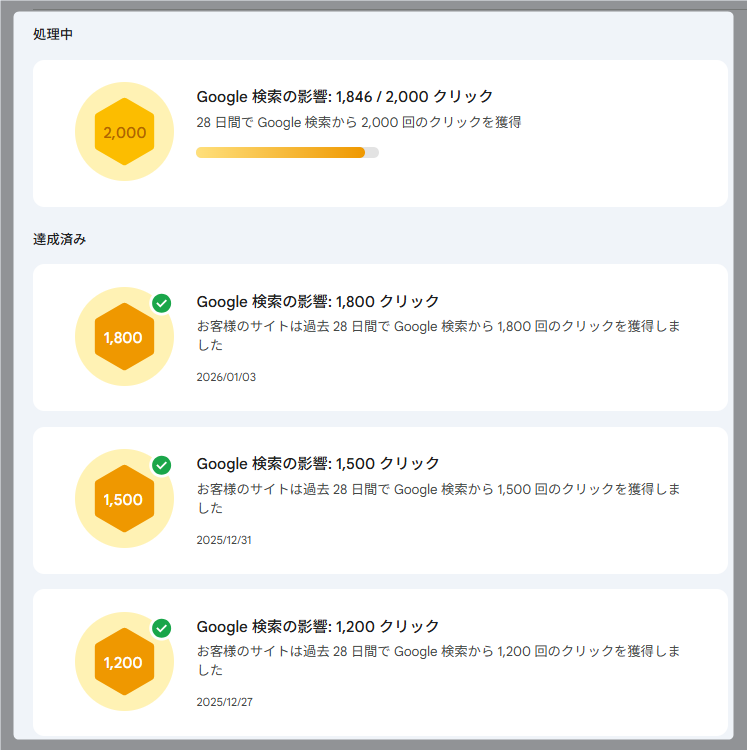This screenshot has height=750, width=747.
Task: Select the 1,800 クリック achievement title
Action: pyautogui.click(x=317, y=301)
